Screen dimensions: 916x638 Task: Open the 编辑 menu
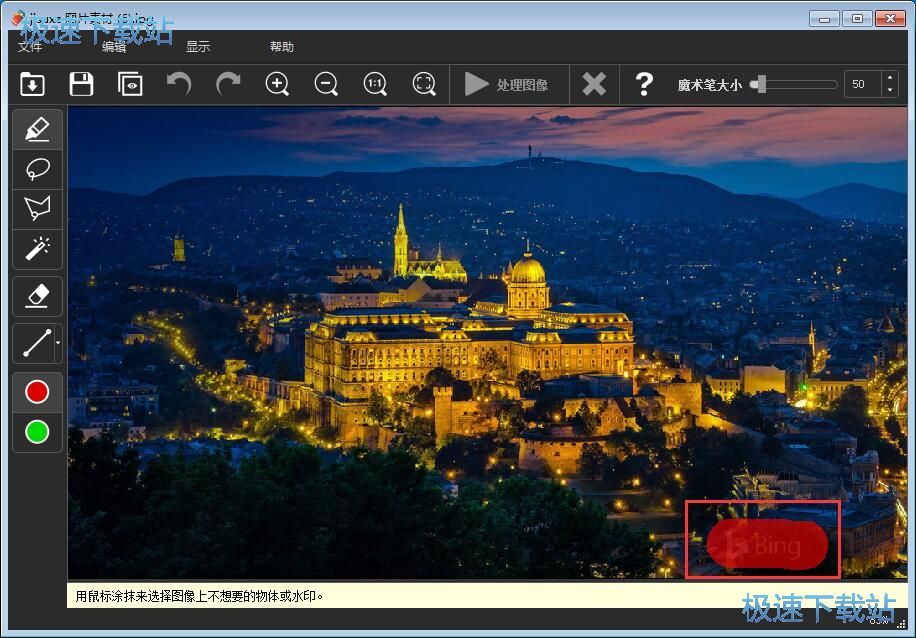[x=114, y=47]
